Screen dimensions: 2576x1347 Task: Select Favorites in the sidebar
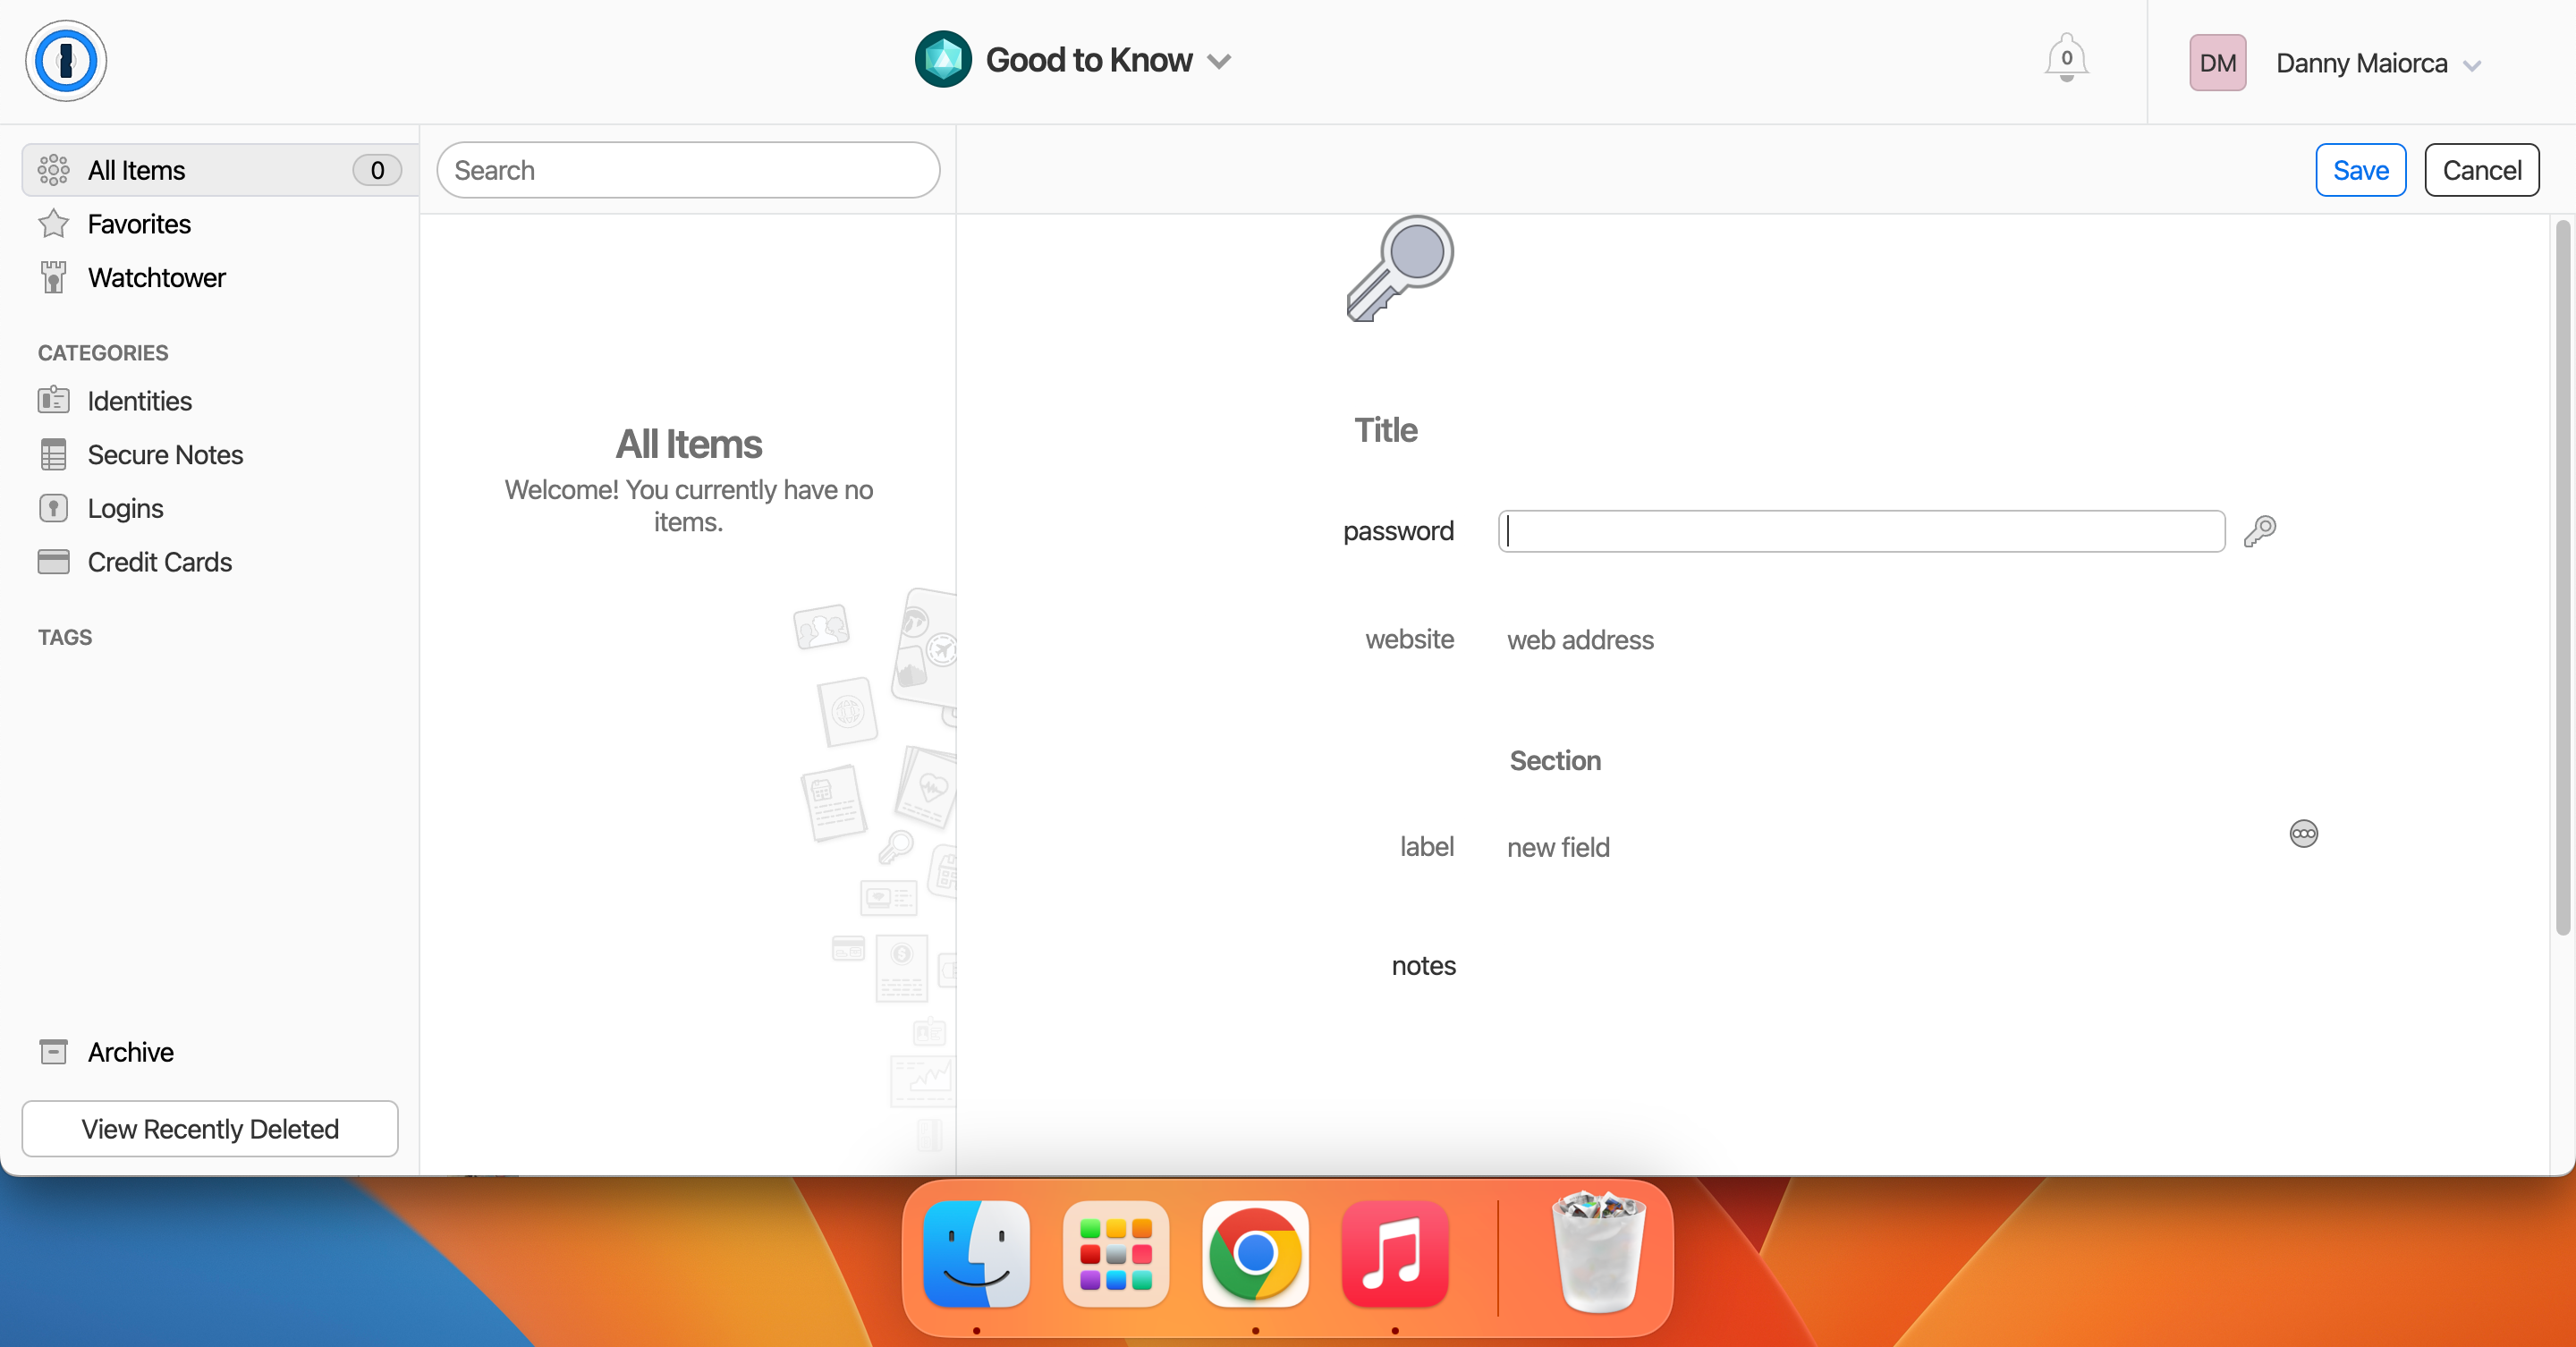coord(139,224)
